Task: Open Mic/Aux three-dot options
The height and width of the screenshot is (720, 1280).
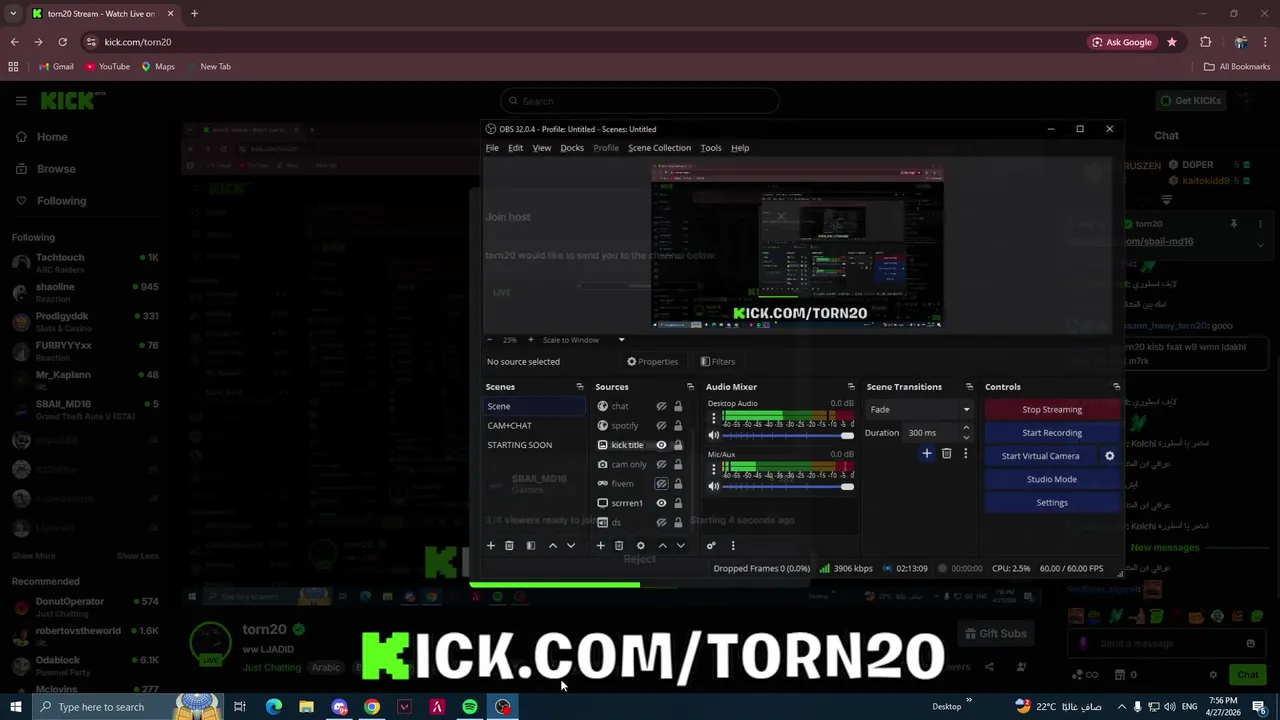Action: pos(714,469)
